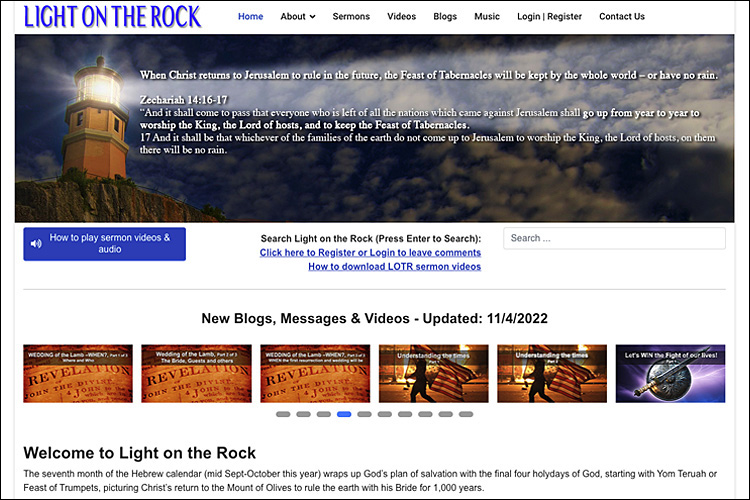Select the seventh carousel page dot
The height and width of the screenshot is (500, 750).
(405, 414)
